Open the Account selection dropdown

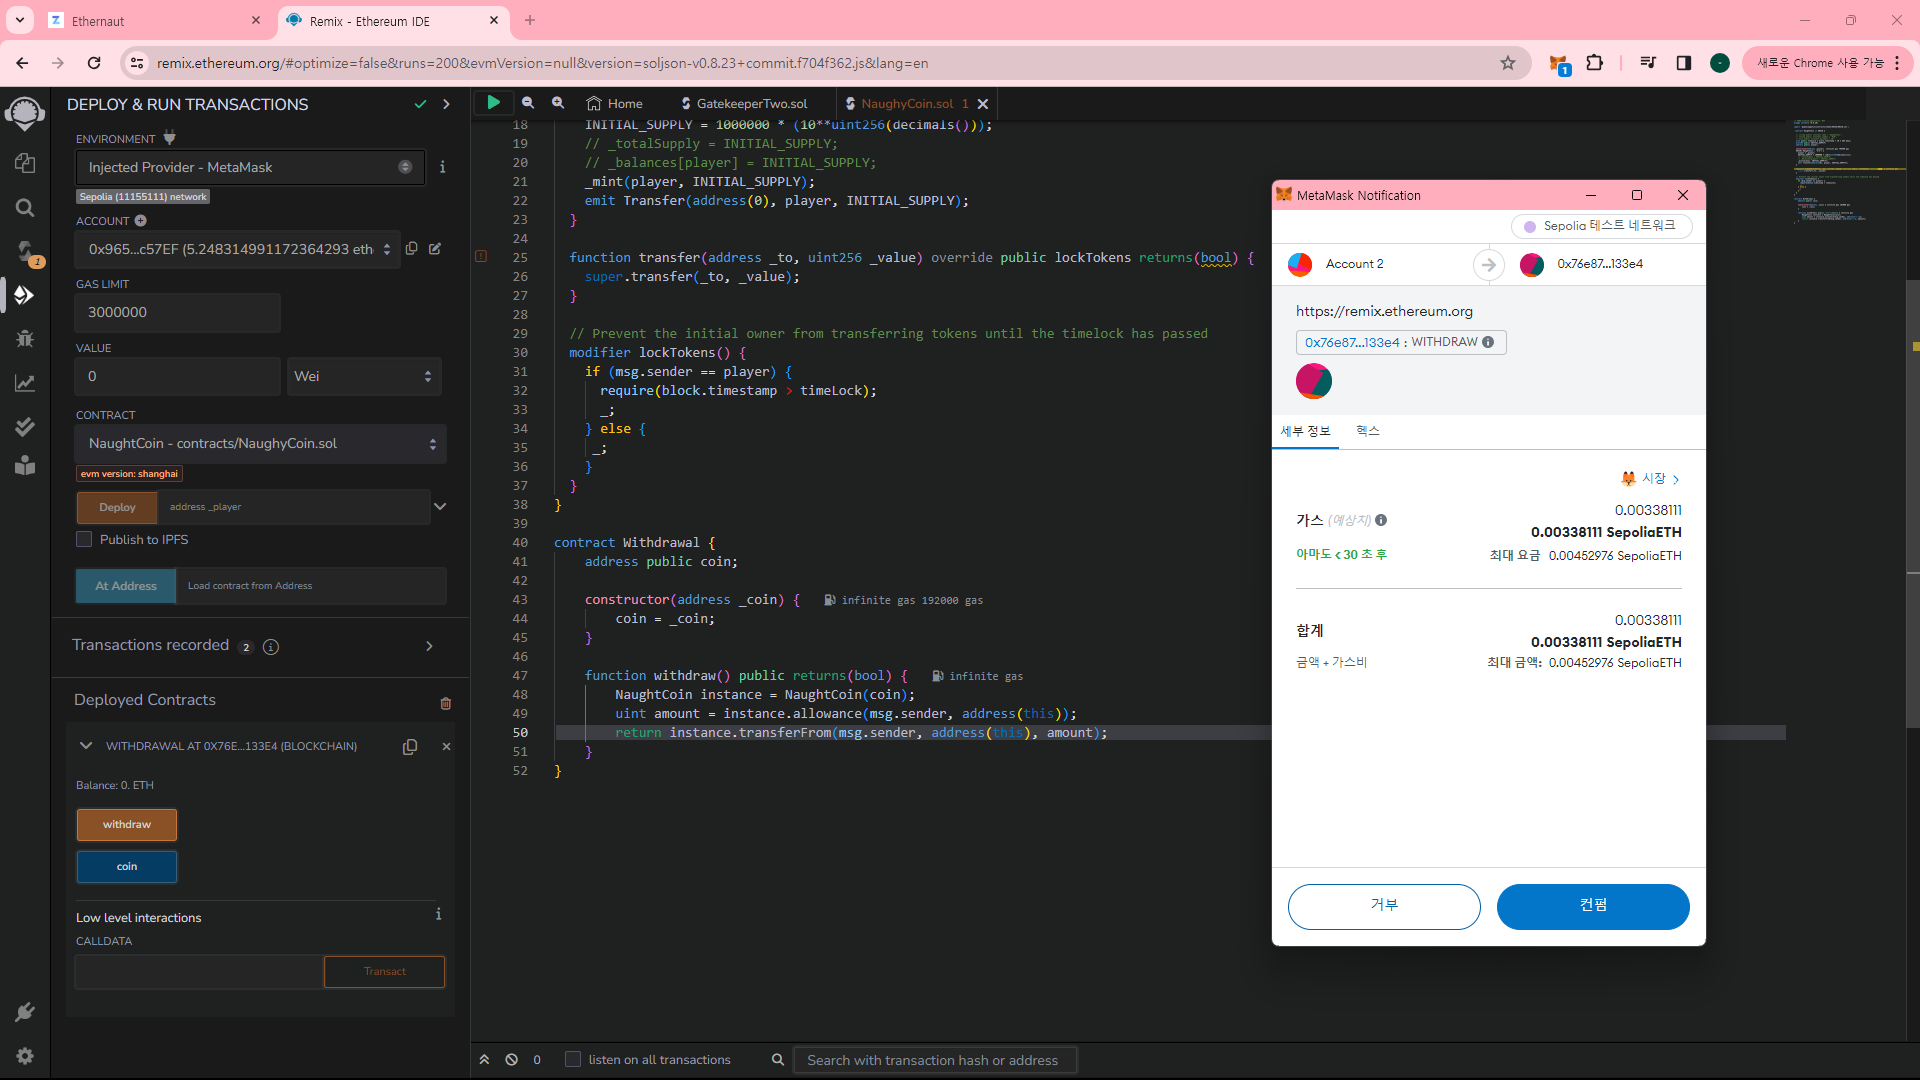(x=238, y=249)
